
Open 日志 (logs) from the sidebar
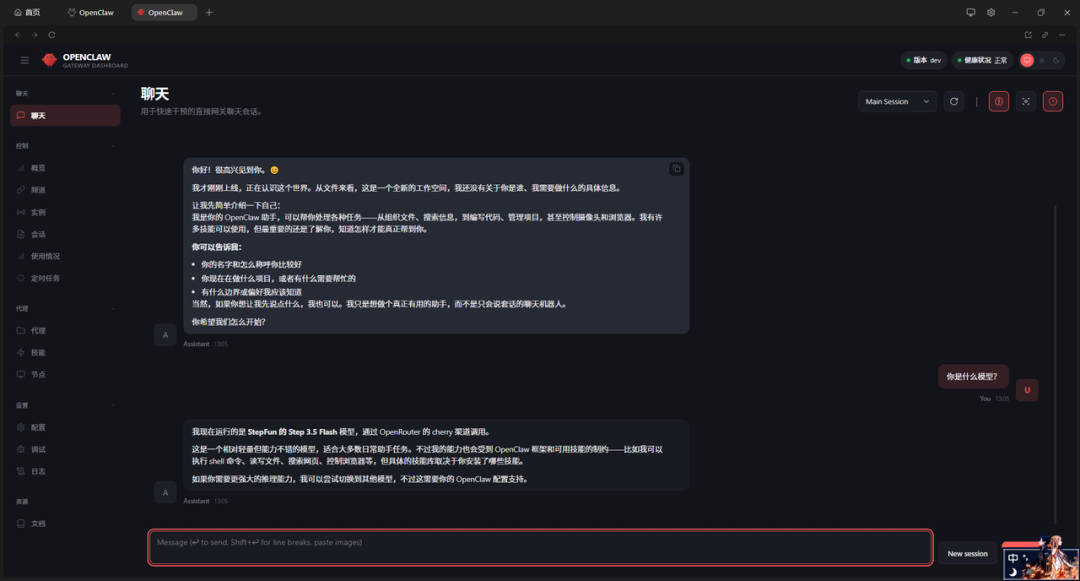pos(40,470)
